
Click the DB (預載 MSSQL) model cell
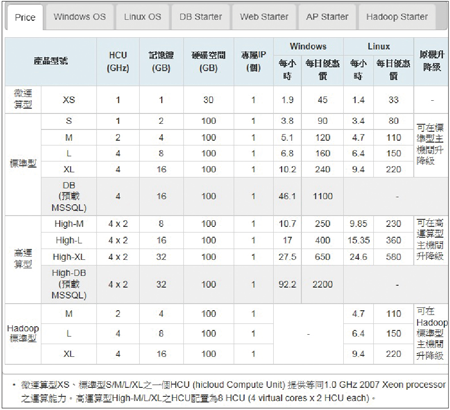pos(69,196)
